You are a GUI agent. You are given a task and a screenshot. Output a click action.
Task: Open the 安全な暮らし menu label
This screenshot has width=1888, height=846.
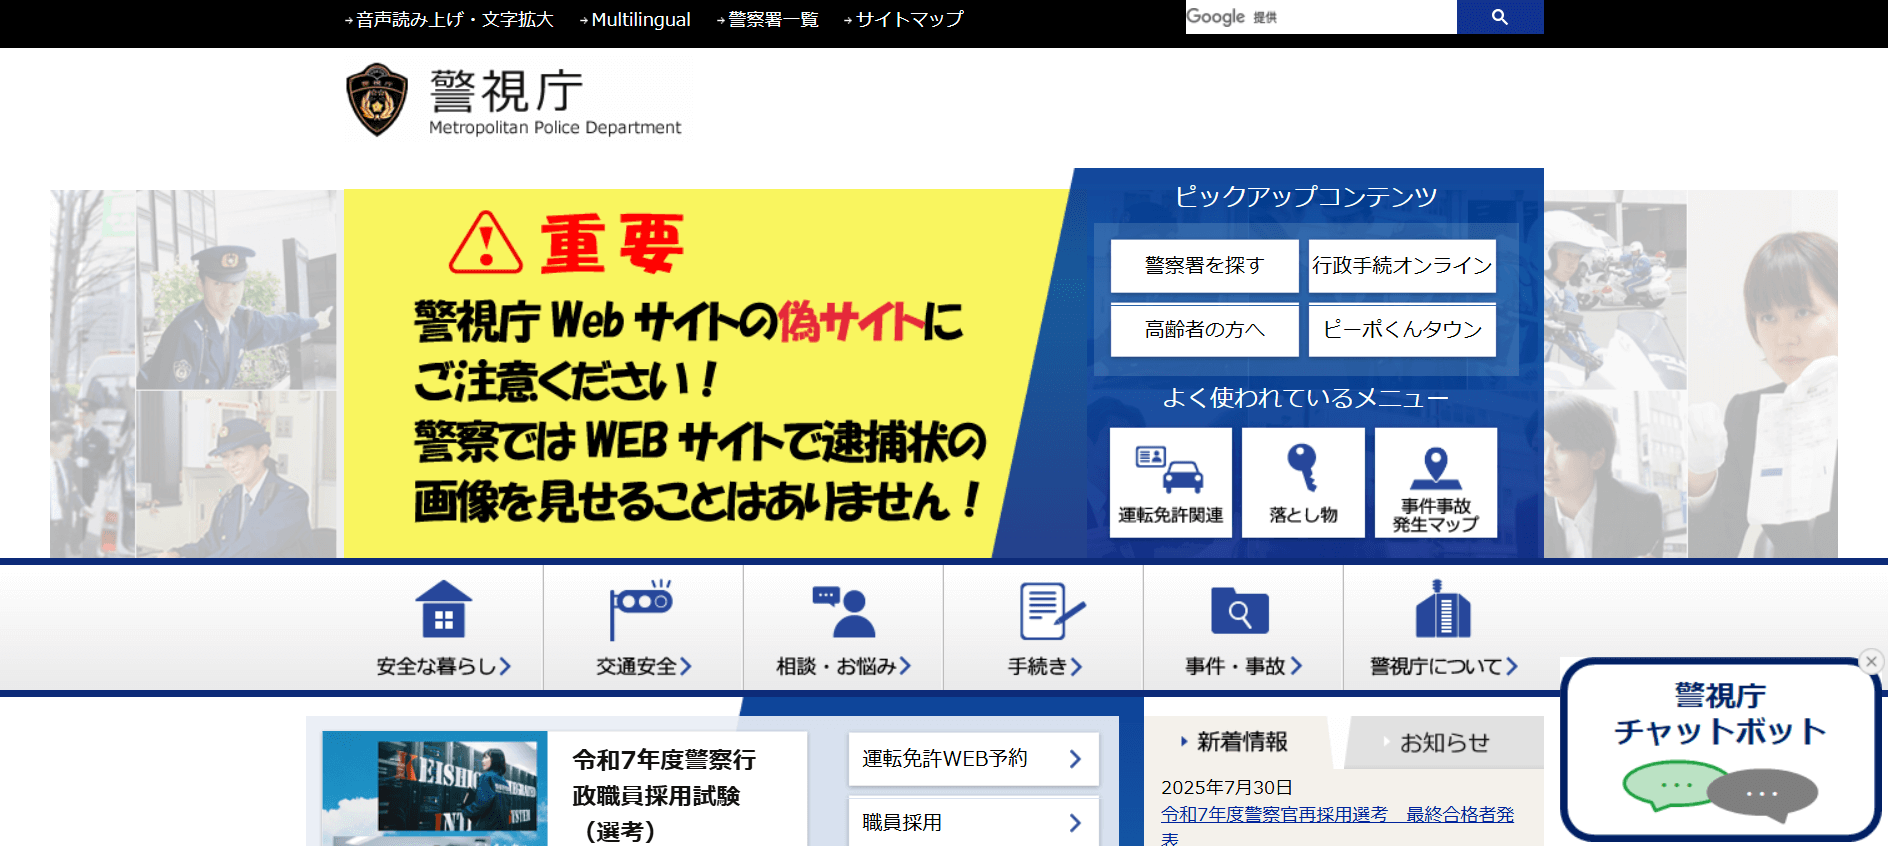coord(443,666)
